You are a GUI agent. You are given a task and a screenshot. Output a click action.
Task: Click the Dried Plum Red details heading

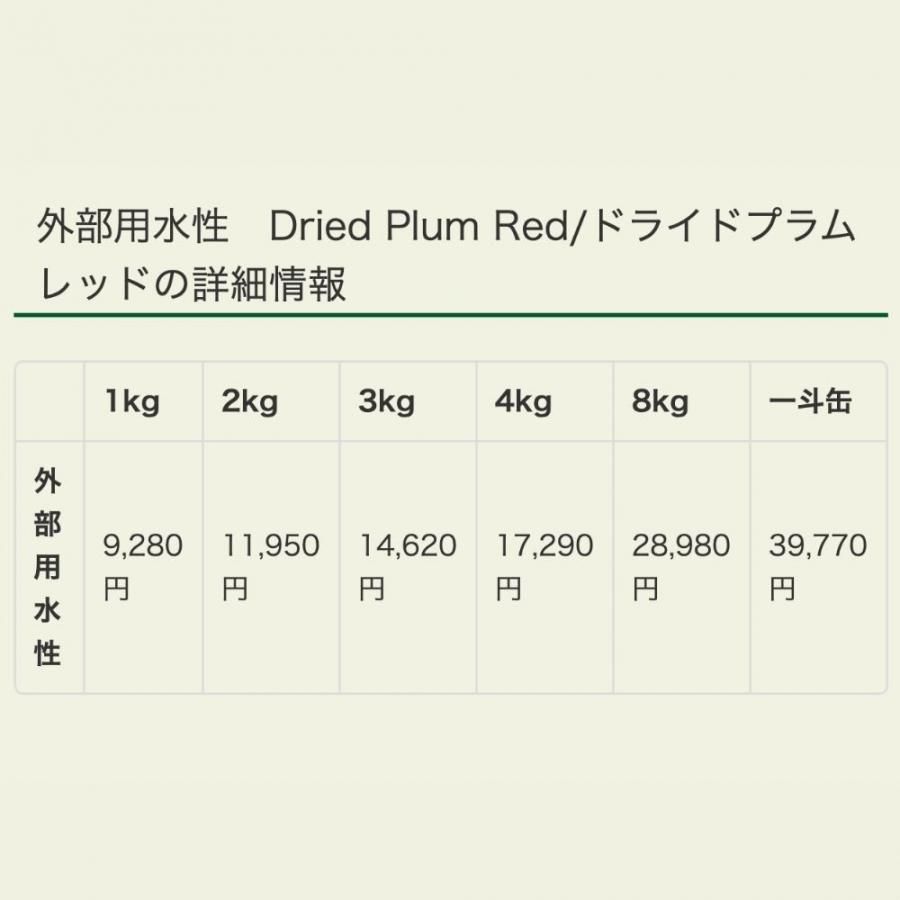pyautogui.click(x=447, y=254)
